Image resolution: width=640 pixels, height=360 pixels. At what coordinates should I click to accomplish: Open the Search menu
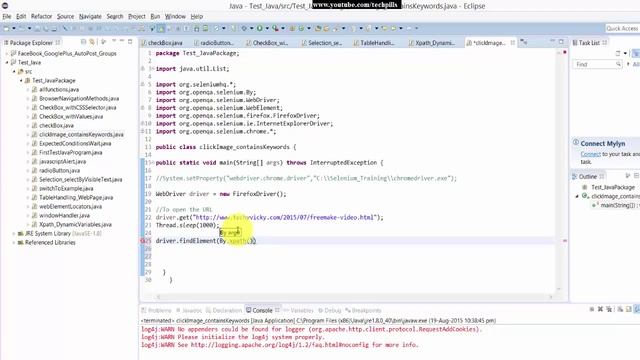click(x=115, y=16)
